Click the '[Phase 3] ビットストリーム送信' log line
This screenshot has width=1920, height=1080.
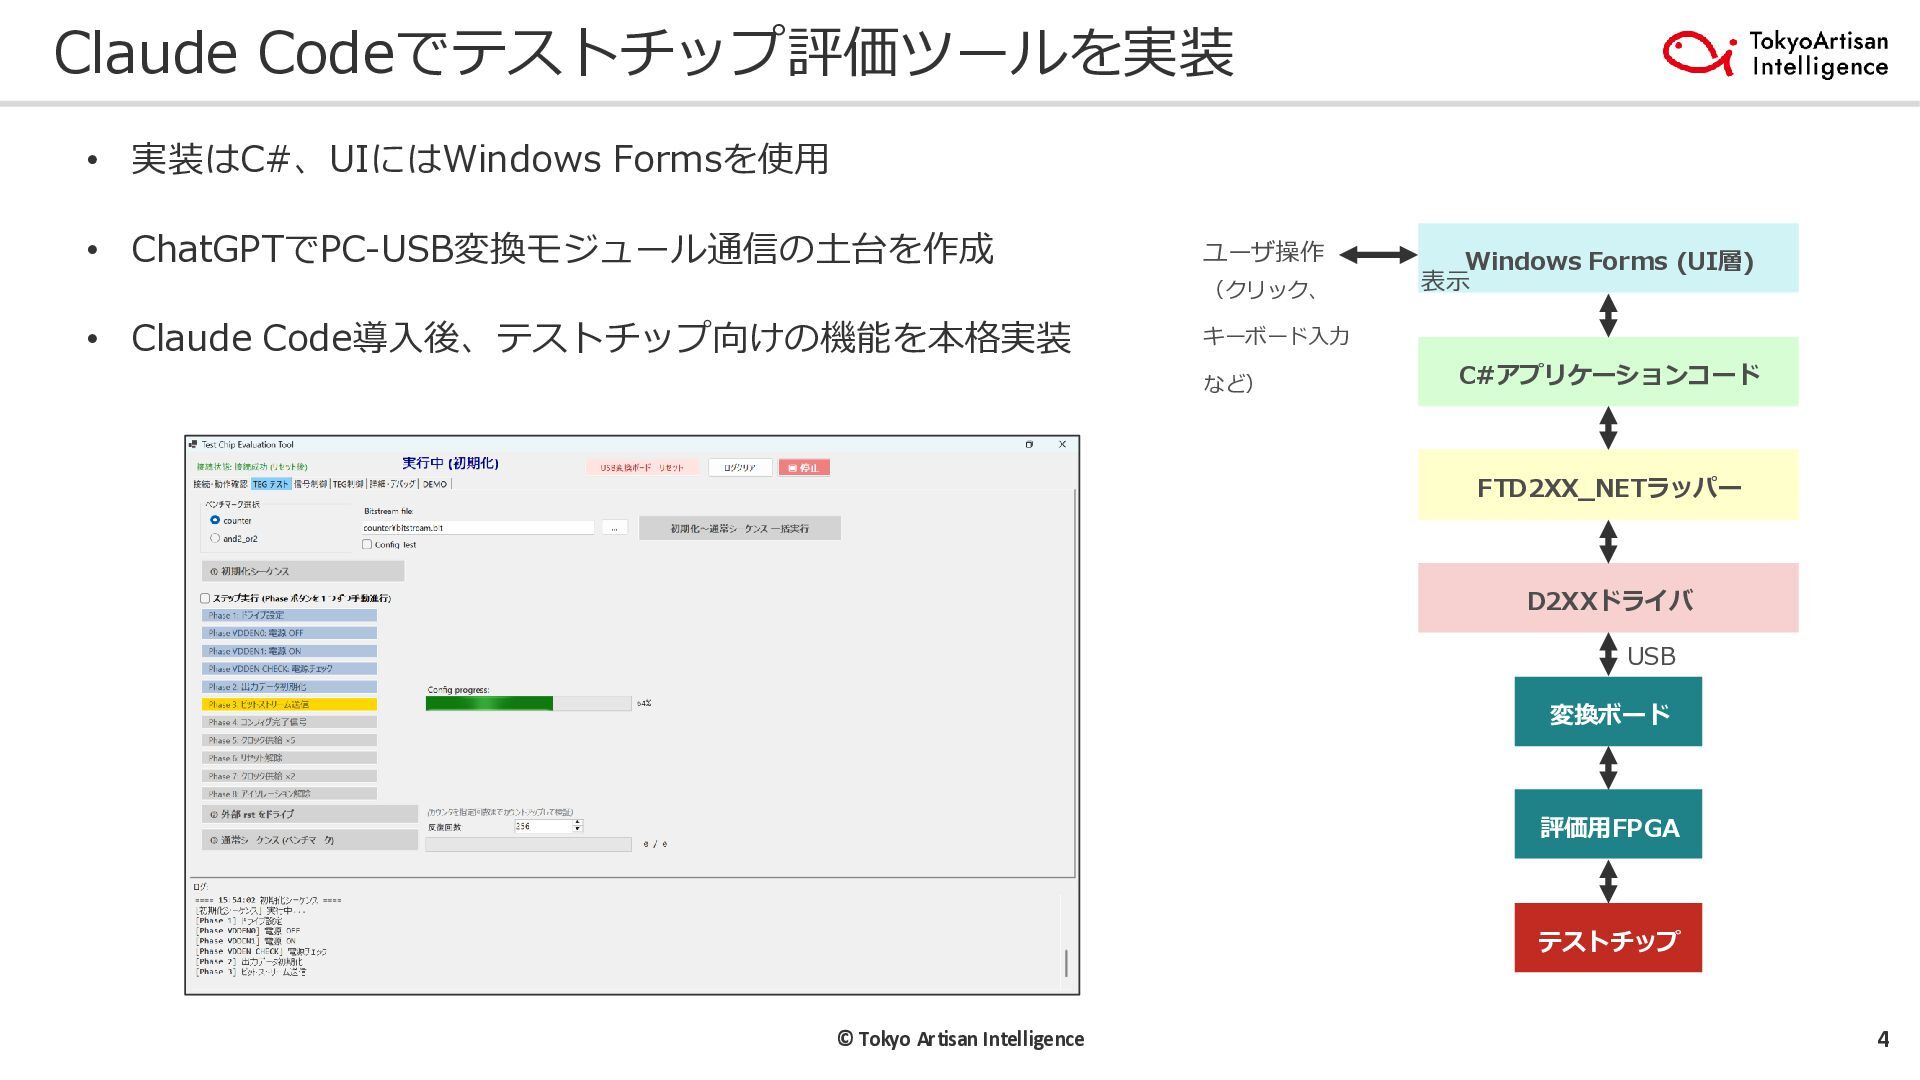[x=252, y=972]
